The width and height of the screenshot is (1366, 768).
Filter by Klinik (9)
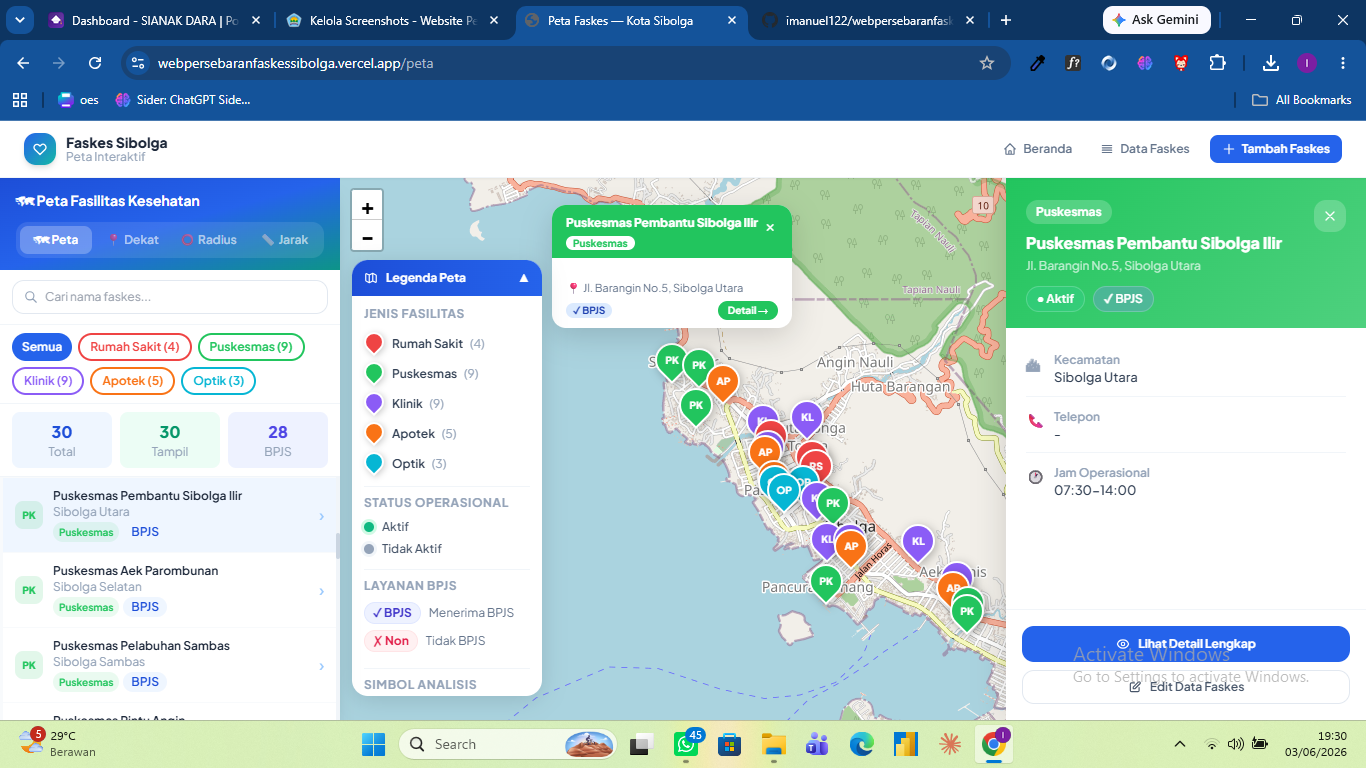48,381
